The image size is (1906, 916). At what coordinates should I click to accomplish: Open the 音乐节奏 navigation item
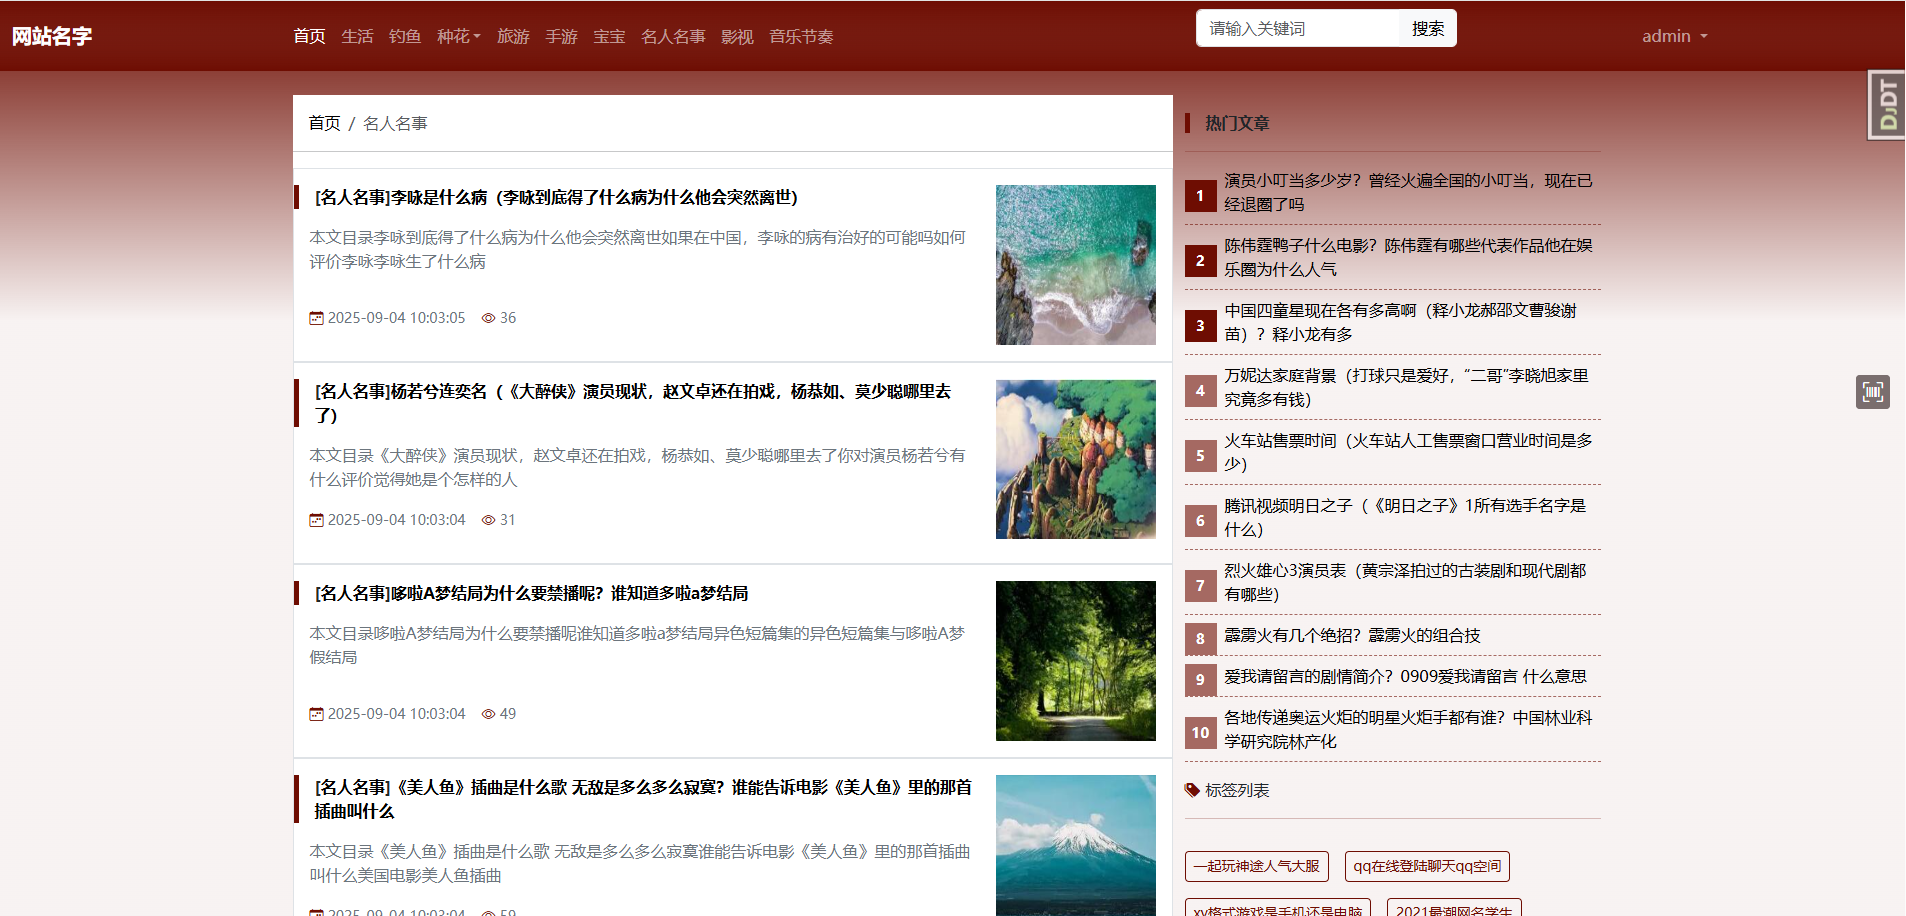[x=801, y=36]
